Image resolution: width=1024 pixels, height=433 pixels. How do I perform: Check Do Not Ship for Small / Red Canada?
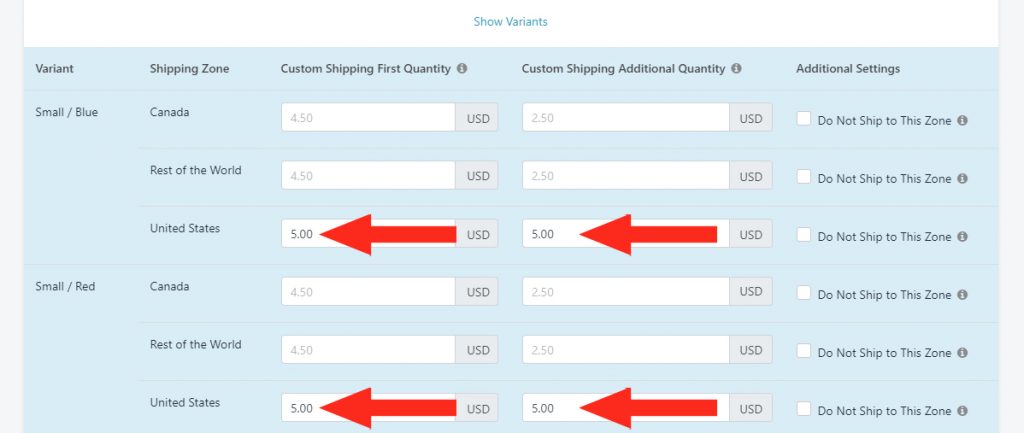click(804, 293)
